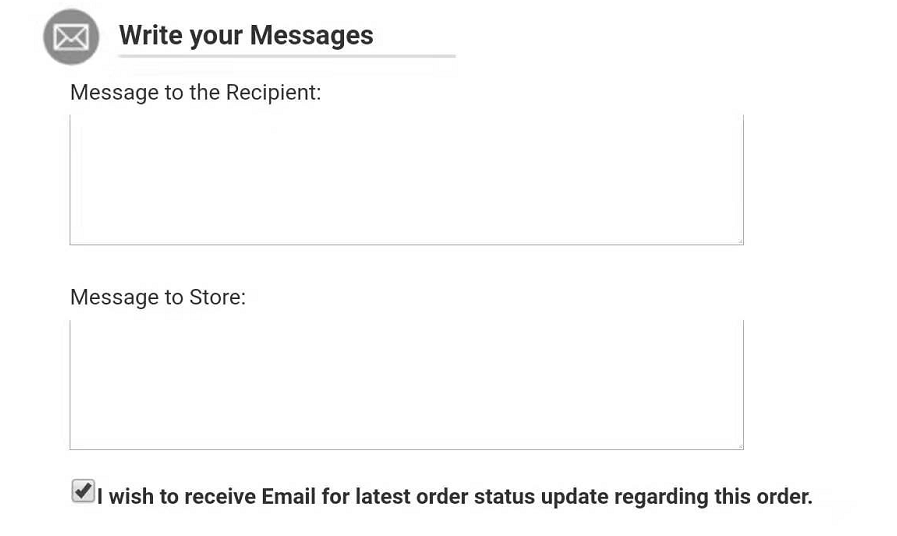Click the envelope mail icon
The image size is (897, 536).
71,37
